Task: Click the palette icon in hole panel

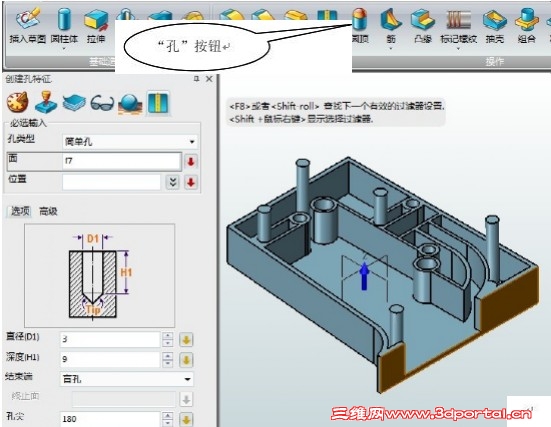Action: (17, 102)
